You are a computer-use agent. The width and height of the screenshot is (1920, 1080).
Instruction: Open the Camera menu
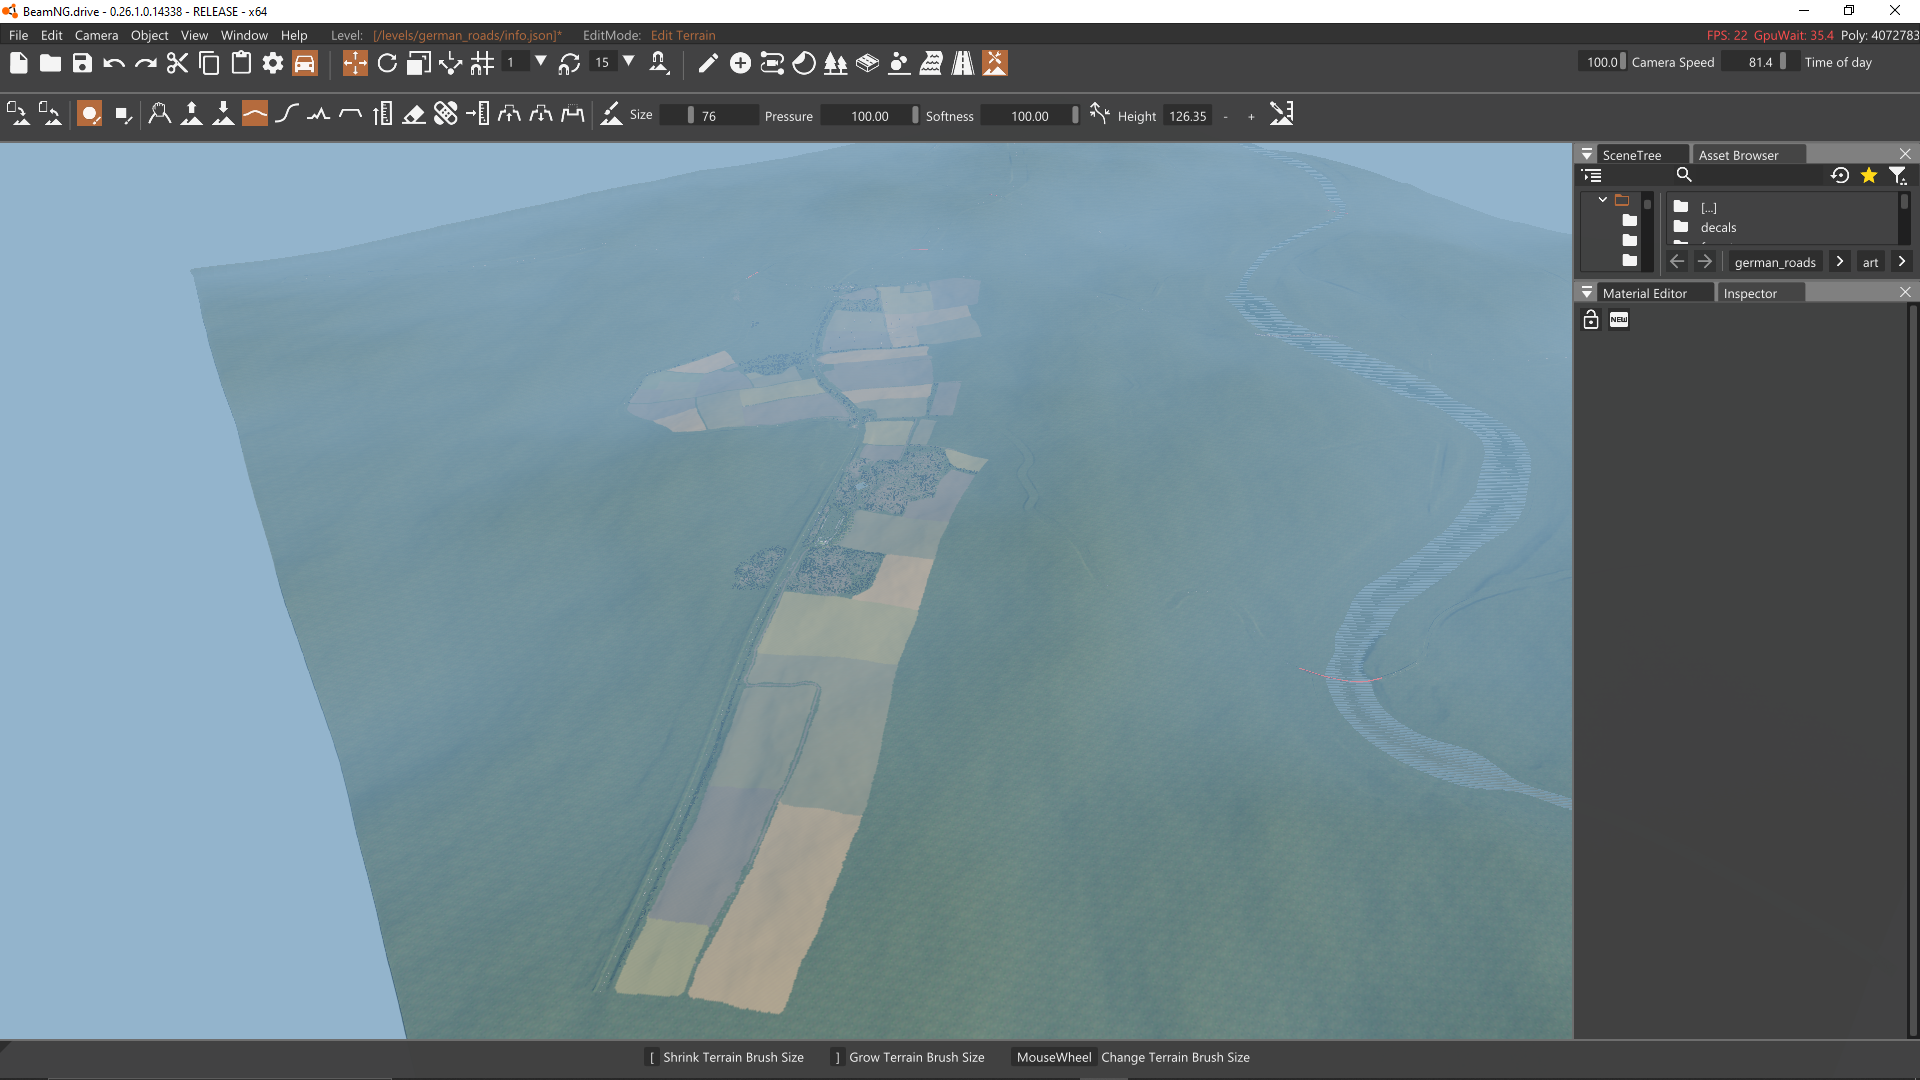pos(96,35)
